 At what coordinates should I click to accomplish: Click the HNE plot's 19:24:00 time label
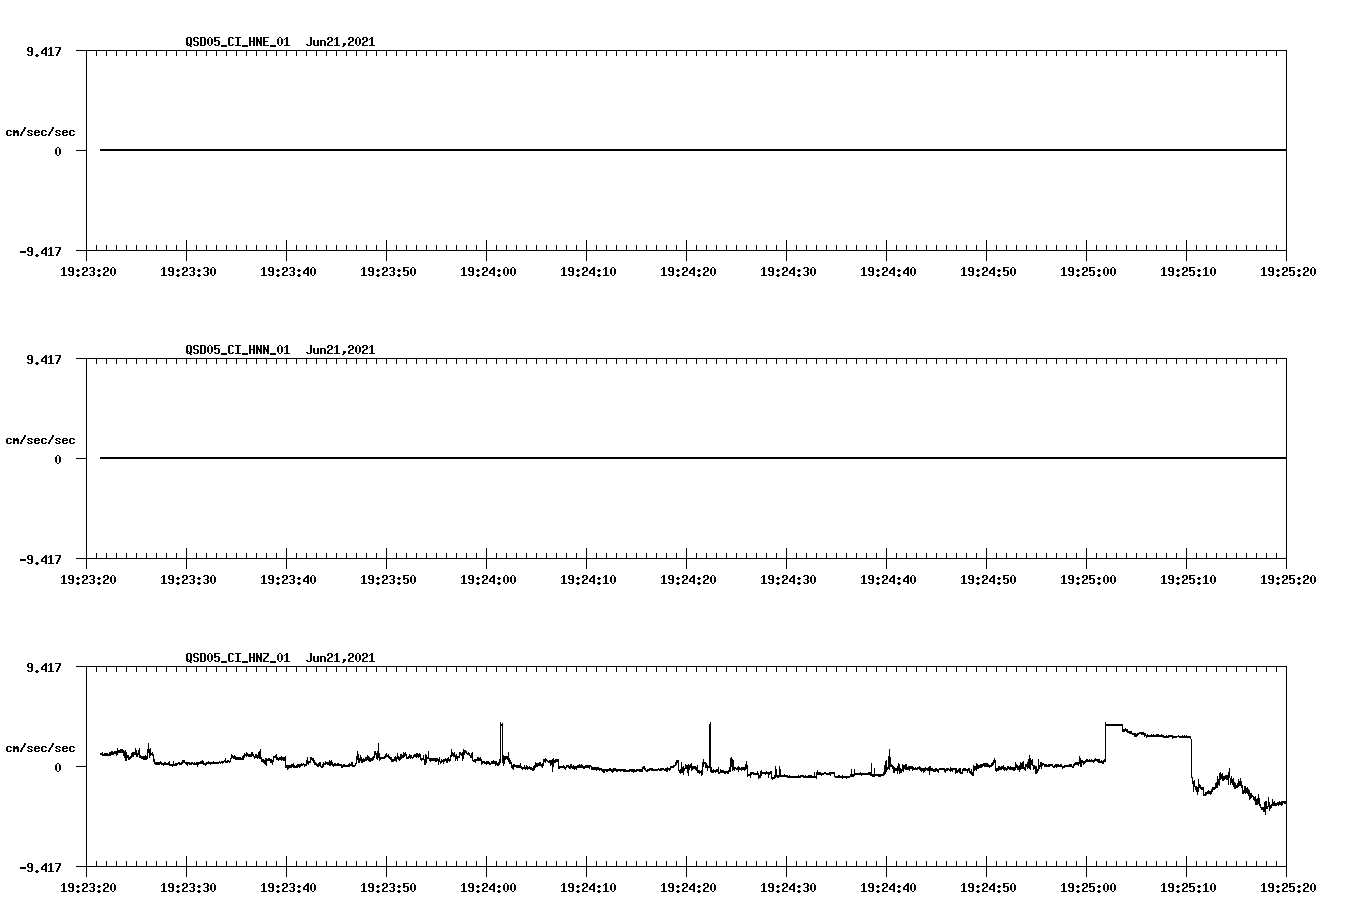pyautogui.click(x=487, y=271)
